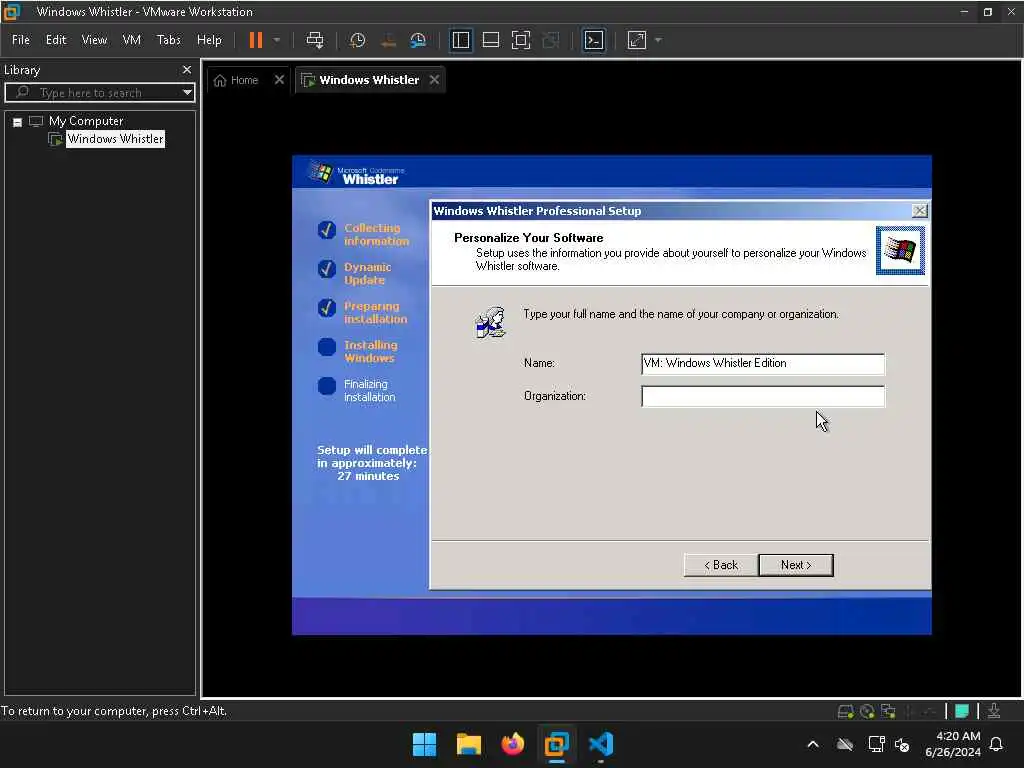Toggle the library sidebar view

click(460, 40)
